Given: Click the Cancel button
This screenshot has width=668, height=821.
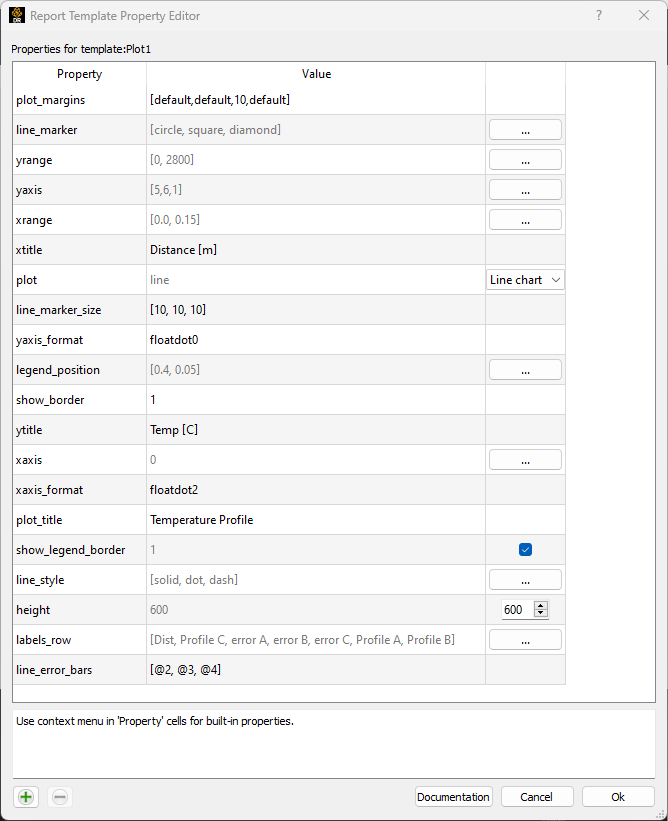Looking at the screenshot, I should pyautogui.click(x=537, y=797).
